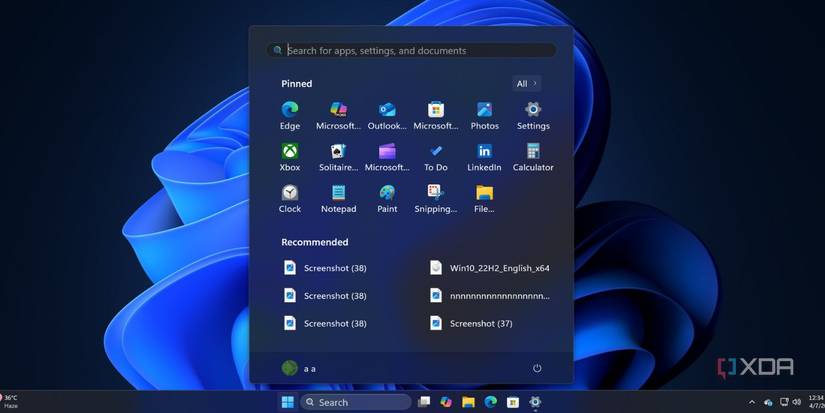Launch the To Do app
The image size is (825, 413).
(436, 157)
